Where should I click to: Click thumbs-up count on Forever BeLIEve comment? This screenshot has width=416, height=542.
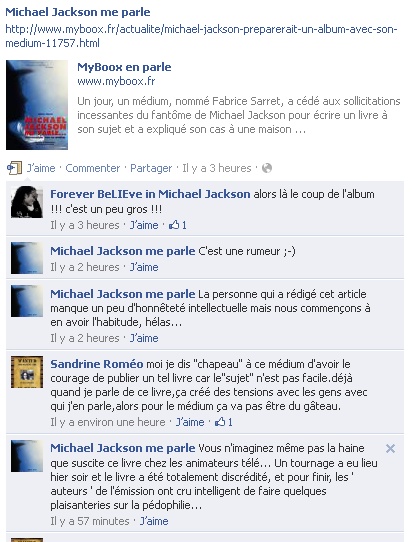(178, 225)
